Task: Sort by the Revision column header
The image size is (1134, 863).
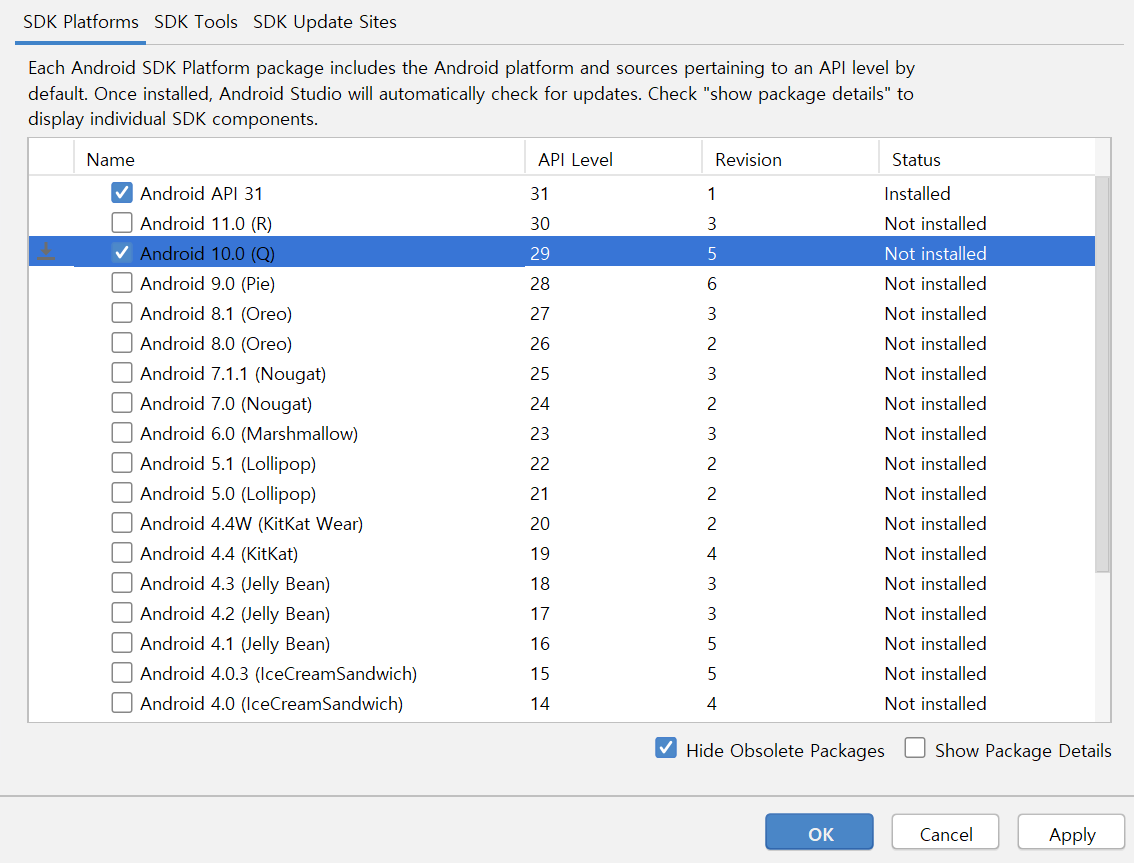Action: click(x=790, y=159)
